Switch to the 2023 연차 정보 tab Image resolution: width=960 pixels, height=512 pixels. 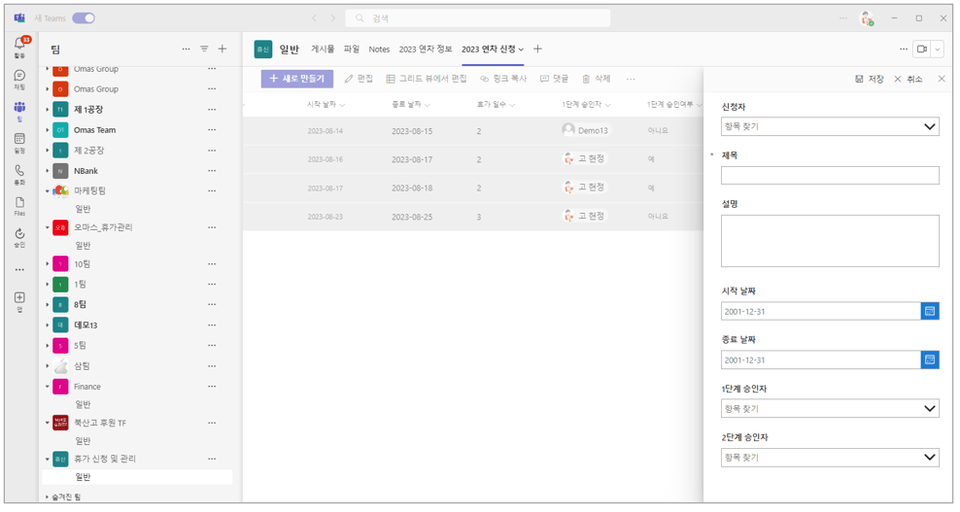(426, 49)
